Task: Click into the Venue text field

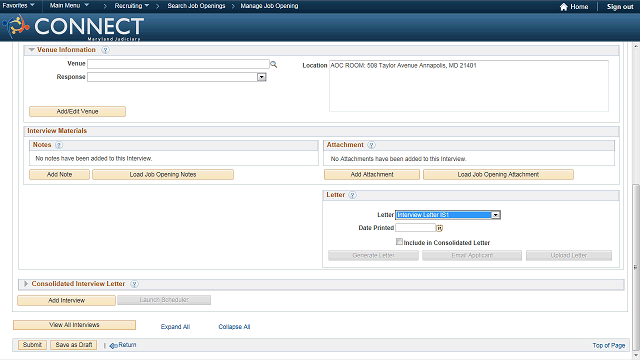Action: [178, 64]
